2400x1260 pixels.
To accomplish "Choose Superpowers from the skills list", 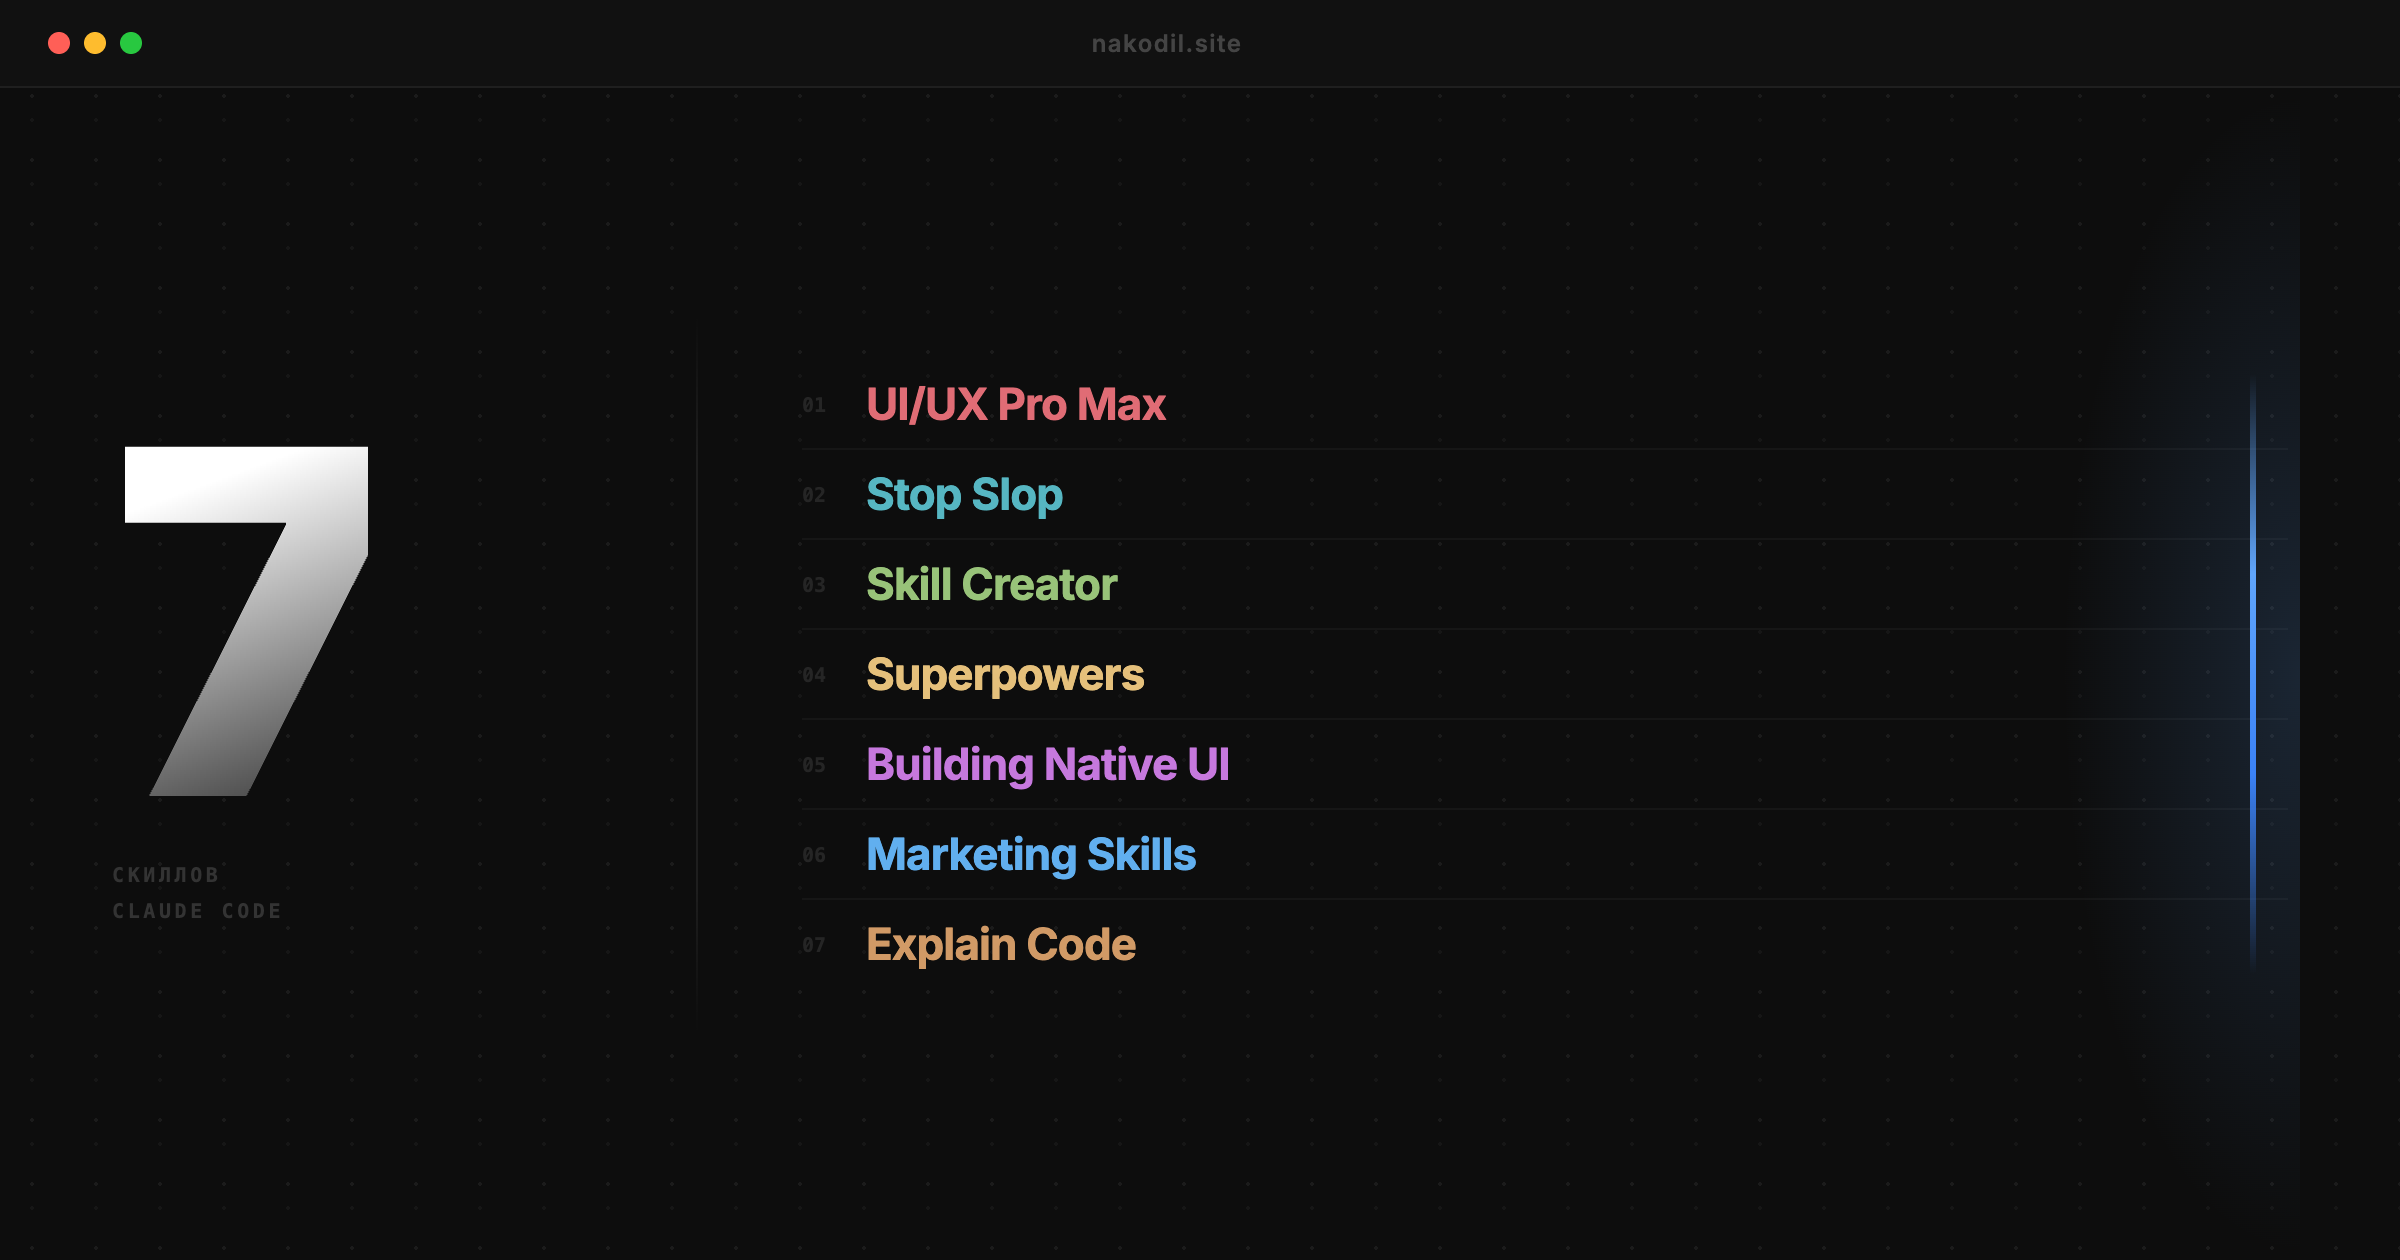I will pyautogui.click(x=1004, y=675).
